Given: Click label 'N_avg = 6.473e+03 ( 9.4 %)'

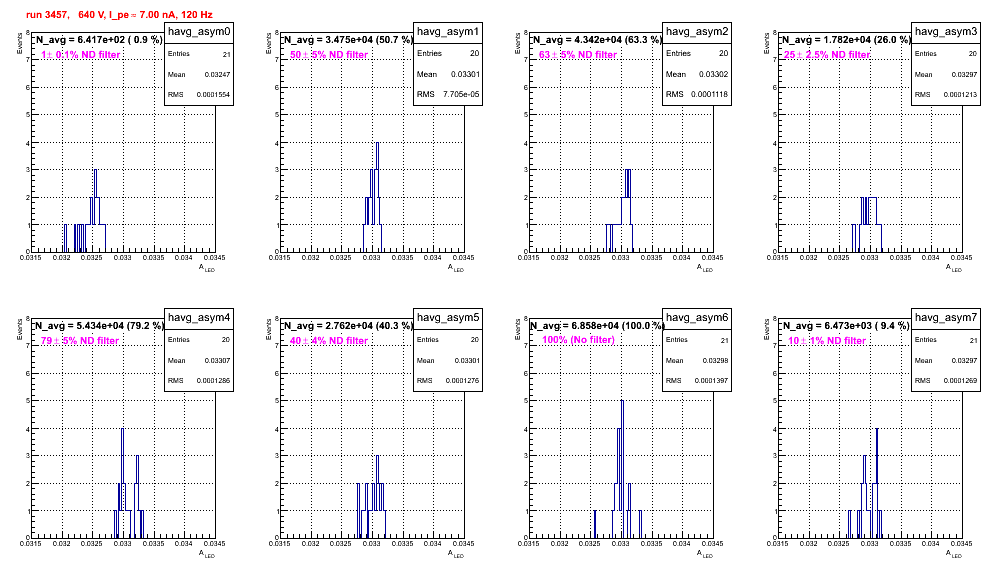Looking at the screenshot, I should 845,326.
